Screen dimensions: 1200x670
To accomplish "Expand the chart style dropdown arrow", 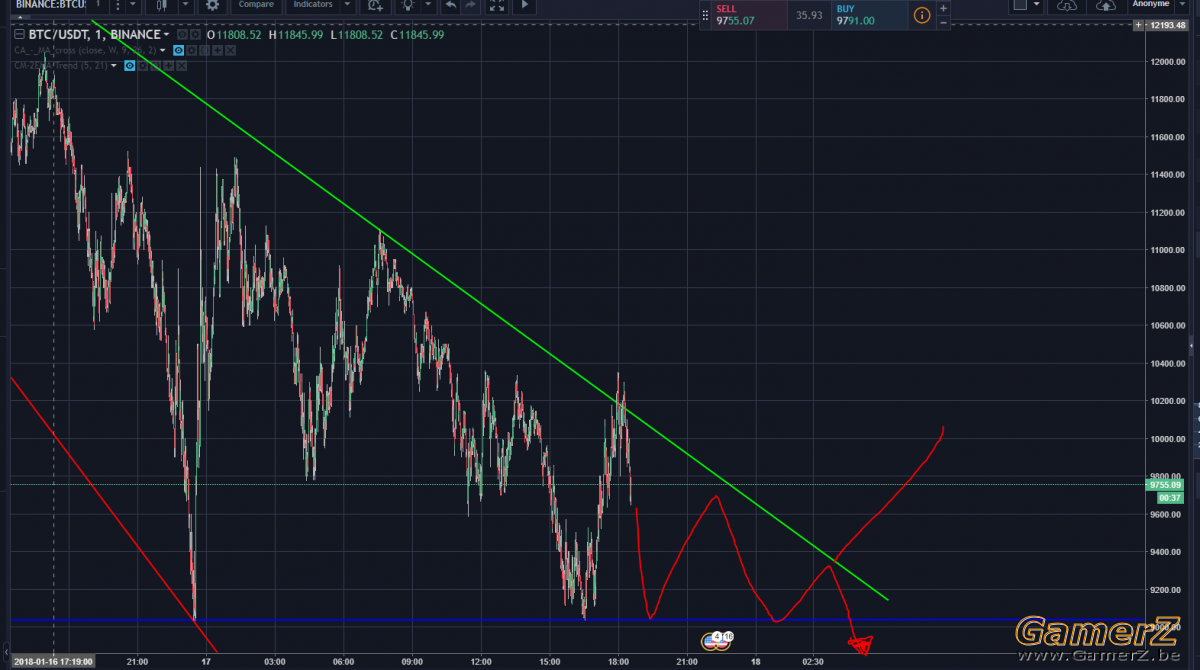I will coord(185,5).
